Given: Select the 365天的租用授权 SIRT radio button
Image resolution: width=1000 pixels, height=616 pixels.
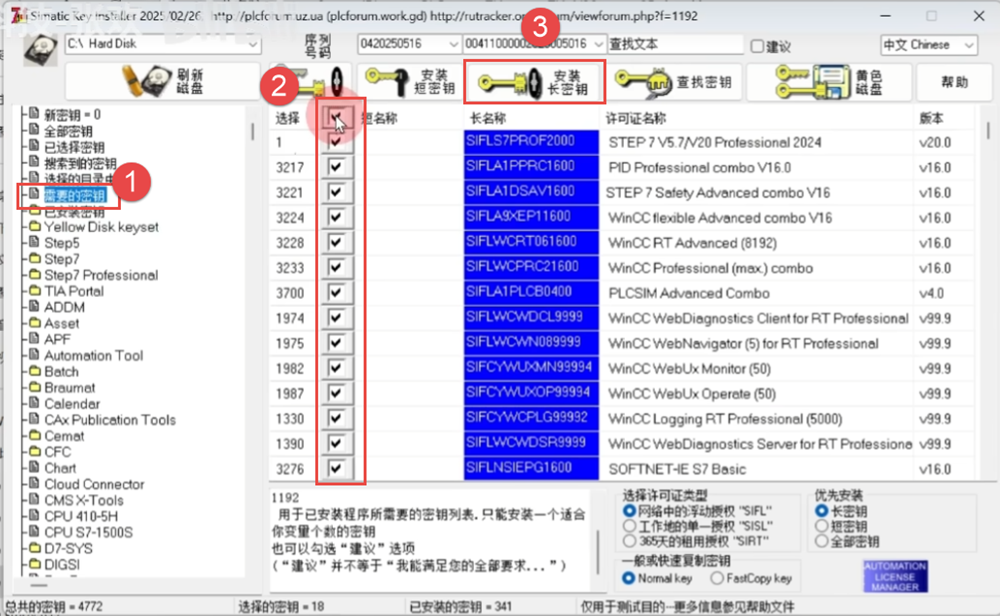Looking at the screenshot, I should point(629,541).
